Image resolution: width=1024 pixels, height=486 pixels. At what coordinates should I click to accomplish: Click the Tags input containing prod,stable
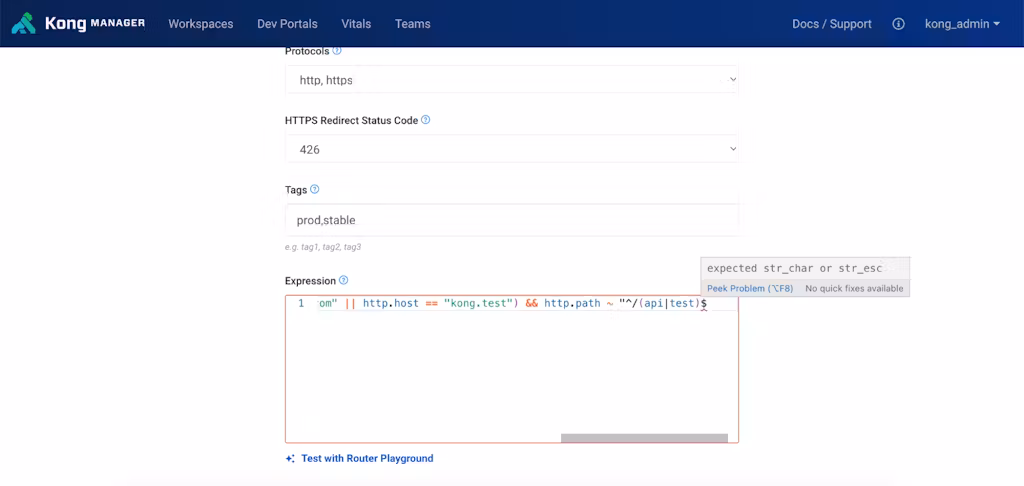pos(511,220)
